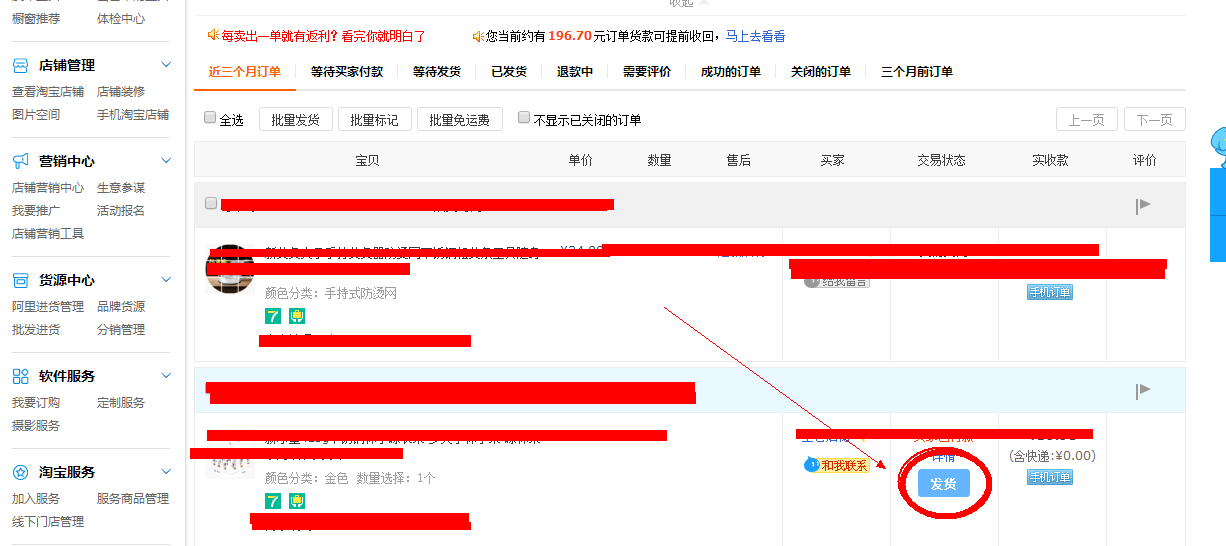Screen dimensions: 1226x546
Task: Open the second order's product thumbnail
Action: point(230,455)
